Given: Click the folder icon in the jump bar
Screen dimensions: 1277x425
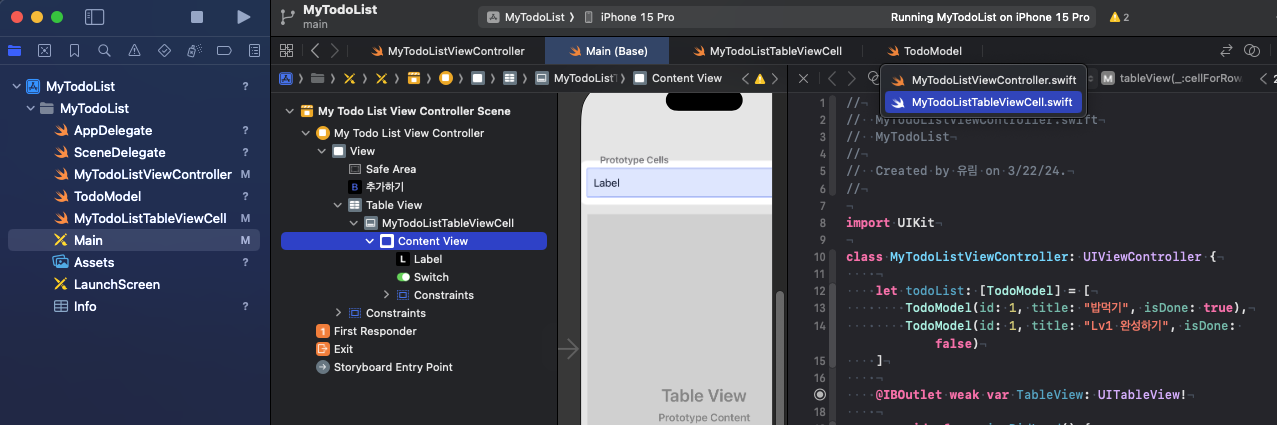Looking at the screenshot, I should [317, 78].
